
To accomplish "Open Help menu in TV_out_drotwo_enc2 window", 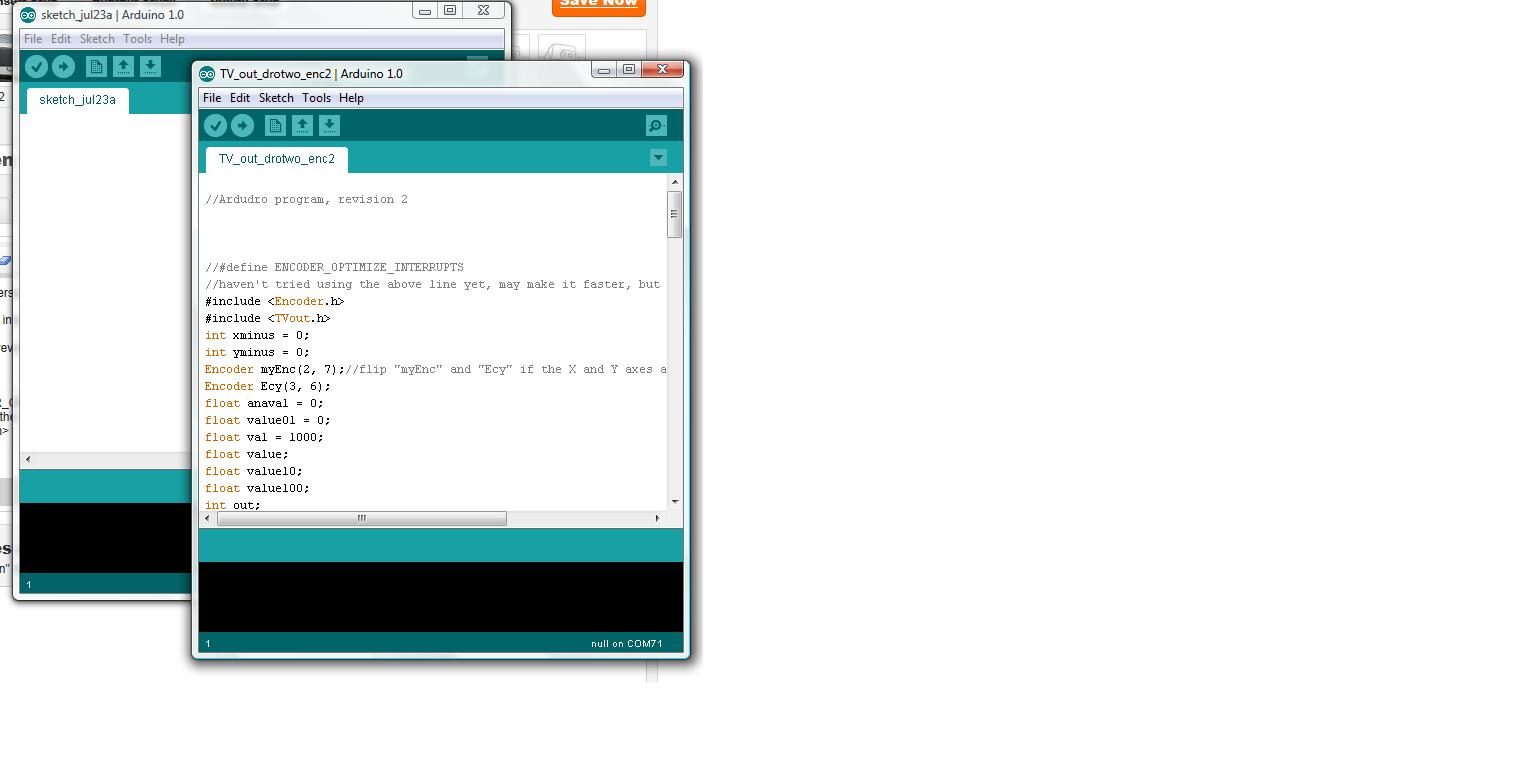I will click(x=351, y=98).
